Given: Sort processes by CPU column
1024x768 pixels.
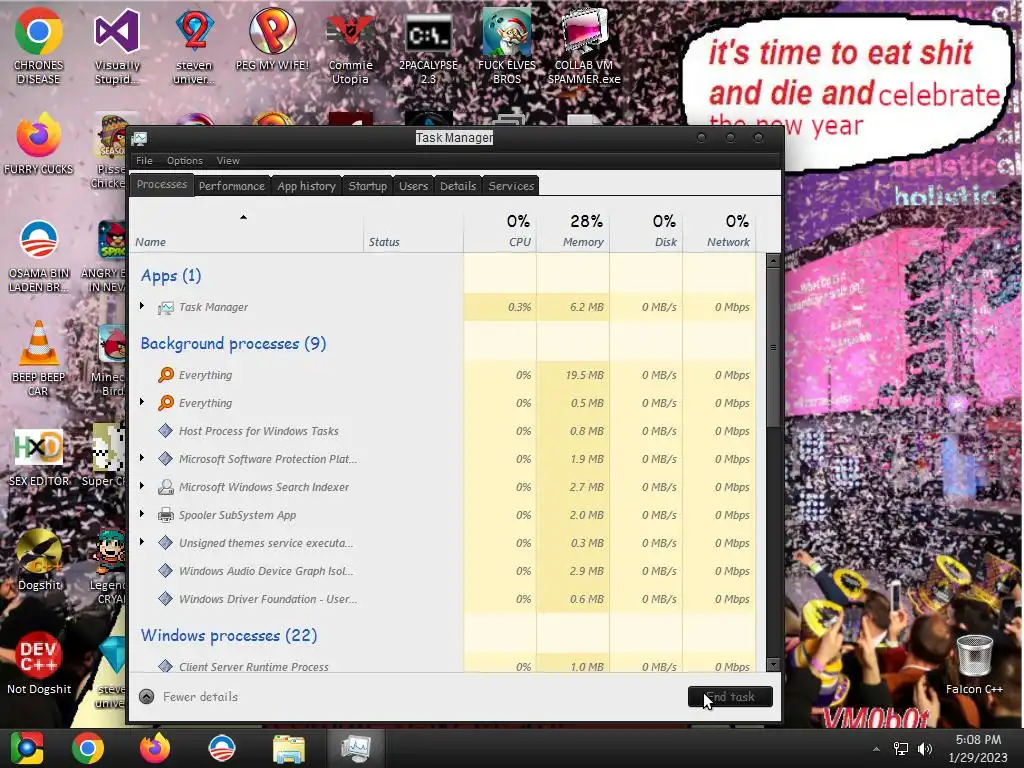Looking at the screenshot, I should tap(500, 232).
